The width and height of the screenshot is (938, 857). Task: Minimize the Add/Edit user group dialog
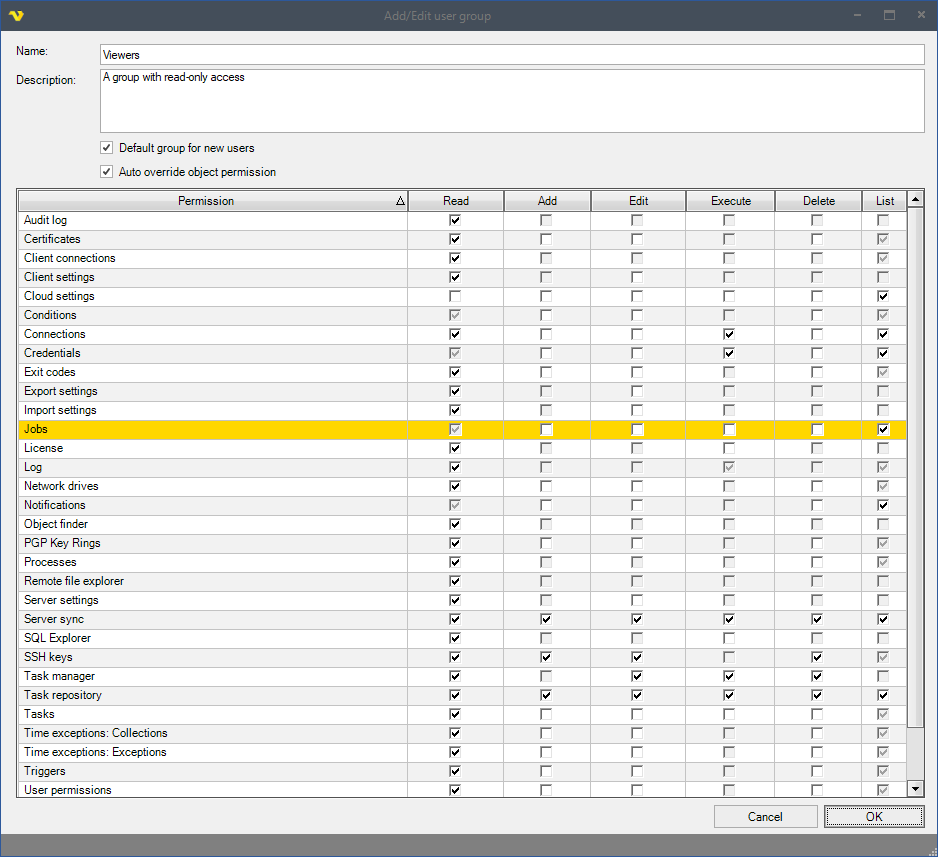pyautogui.click(x=858, y=16)
